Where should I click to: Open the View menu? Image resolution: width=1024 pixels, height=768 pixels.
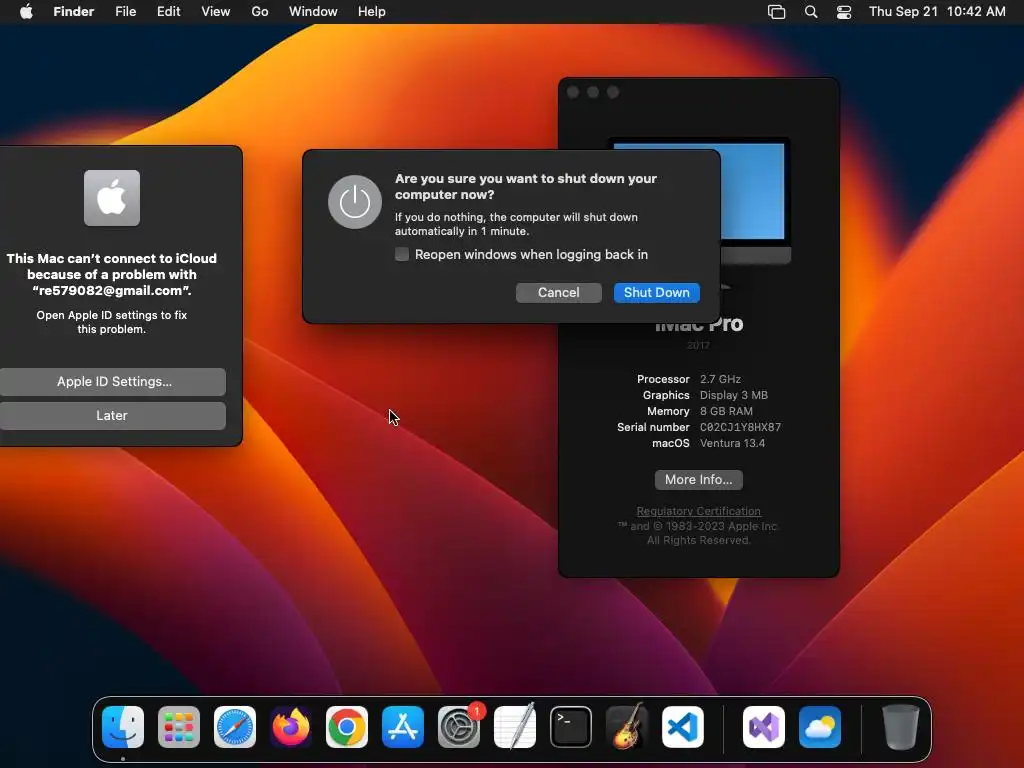pos(216,12)
